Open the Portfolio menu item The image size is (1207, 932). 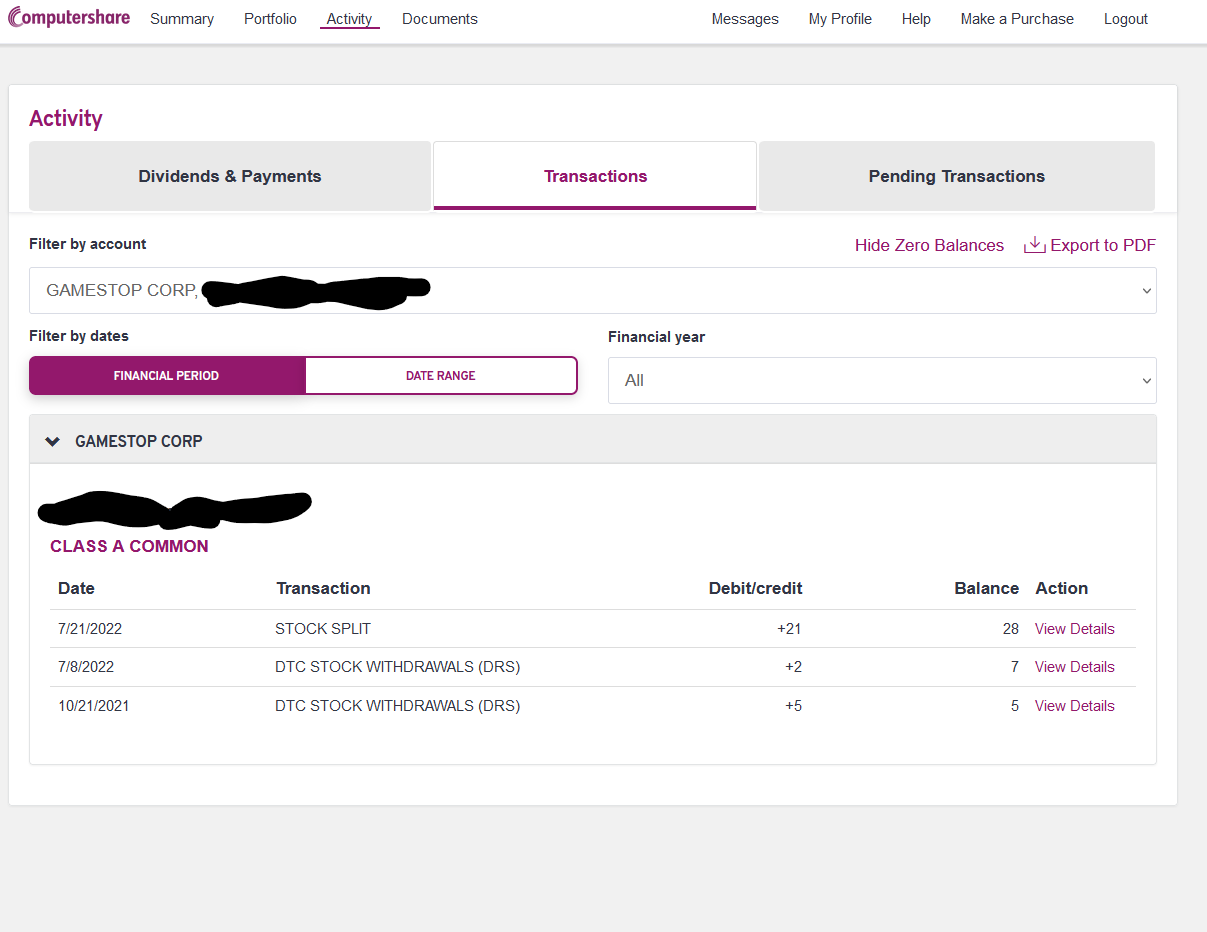click(x=270, y=19)
